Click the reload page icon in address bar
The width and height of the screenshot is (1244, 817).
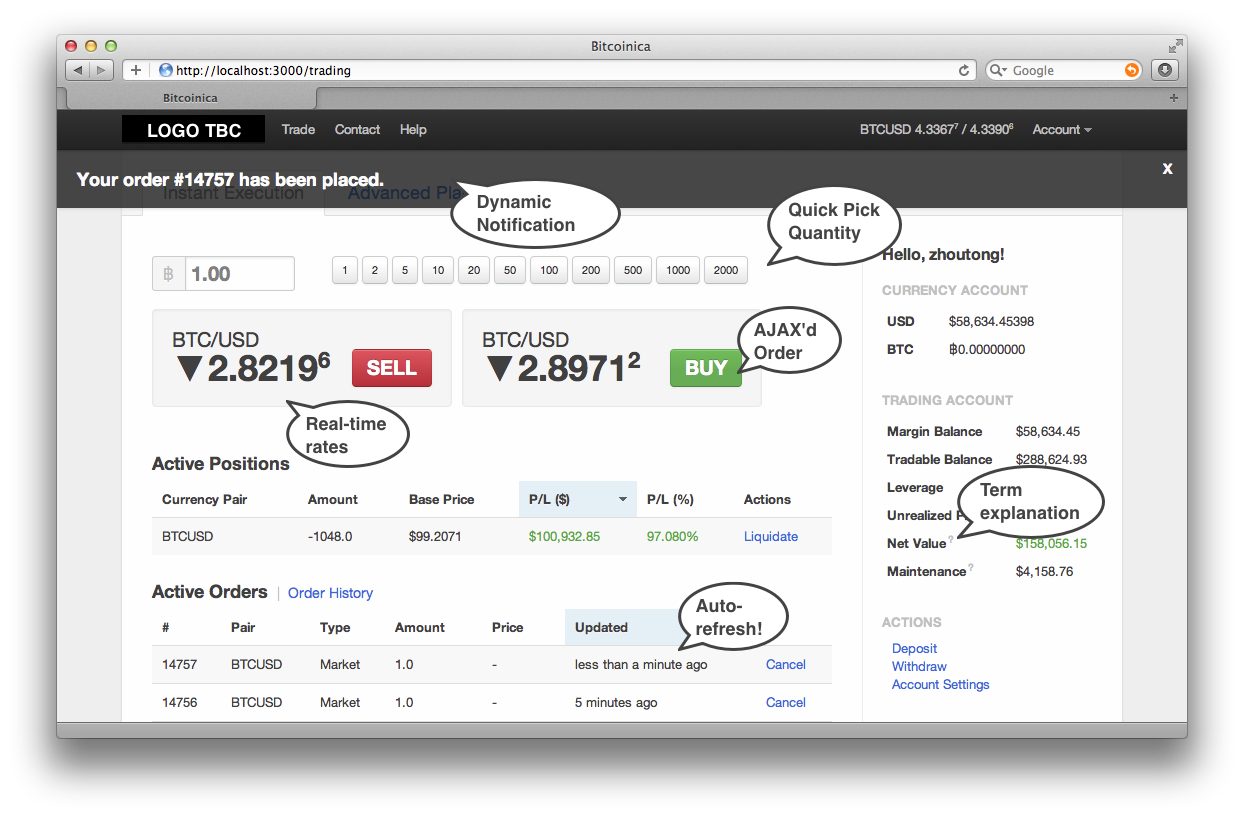(x=964, y=71)
